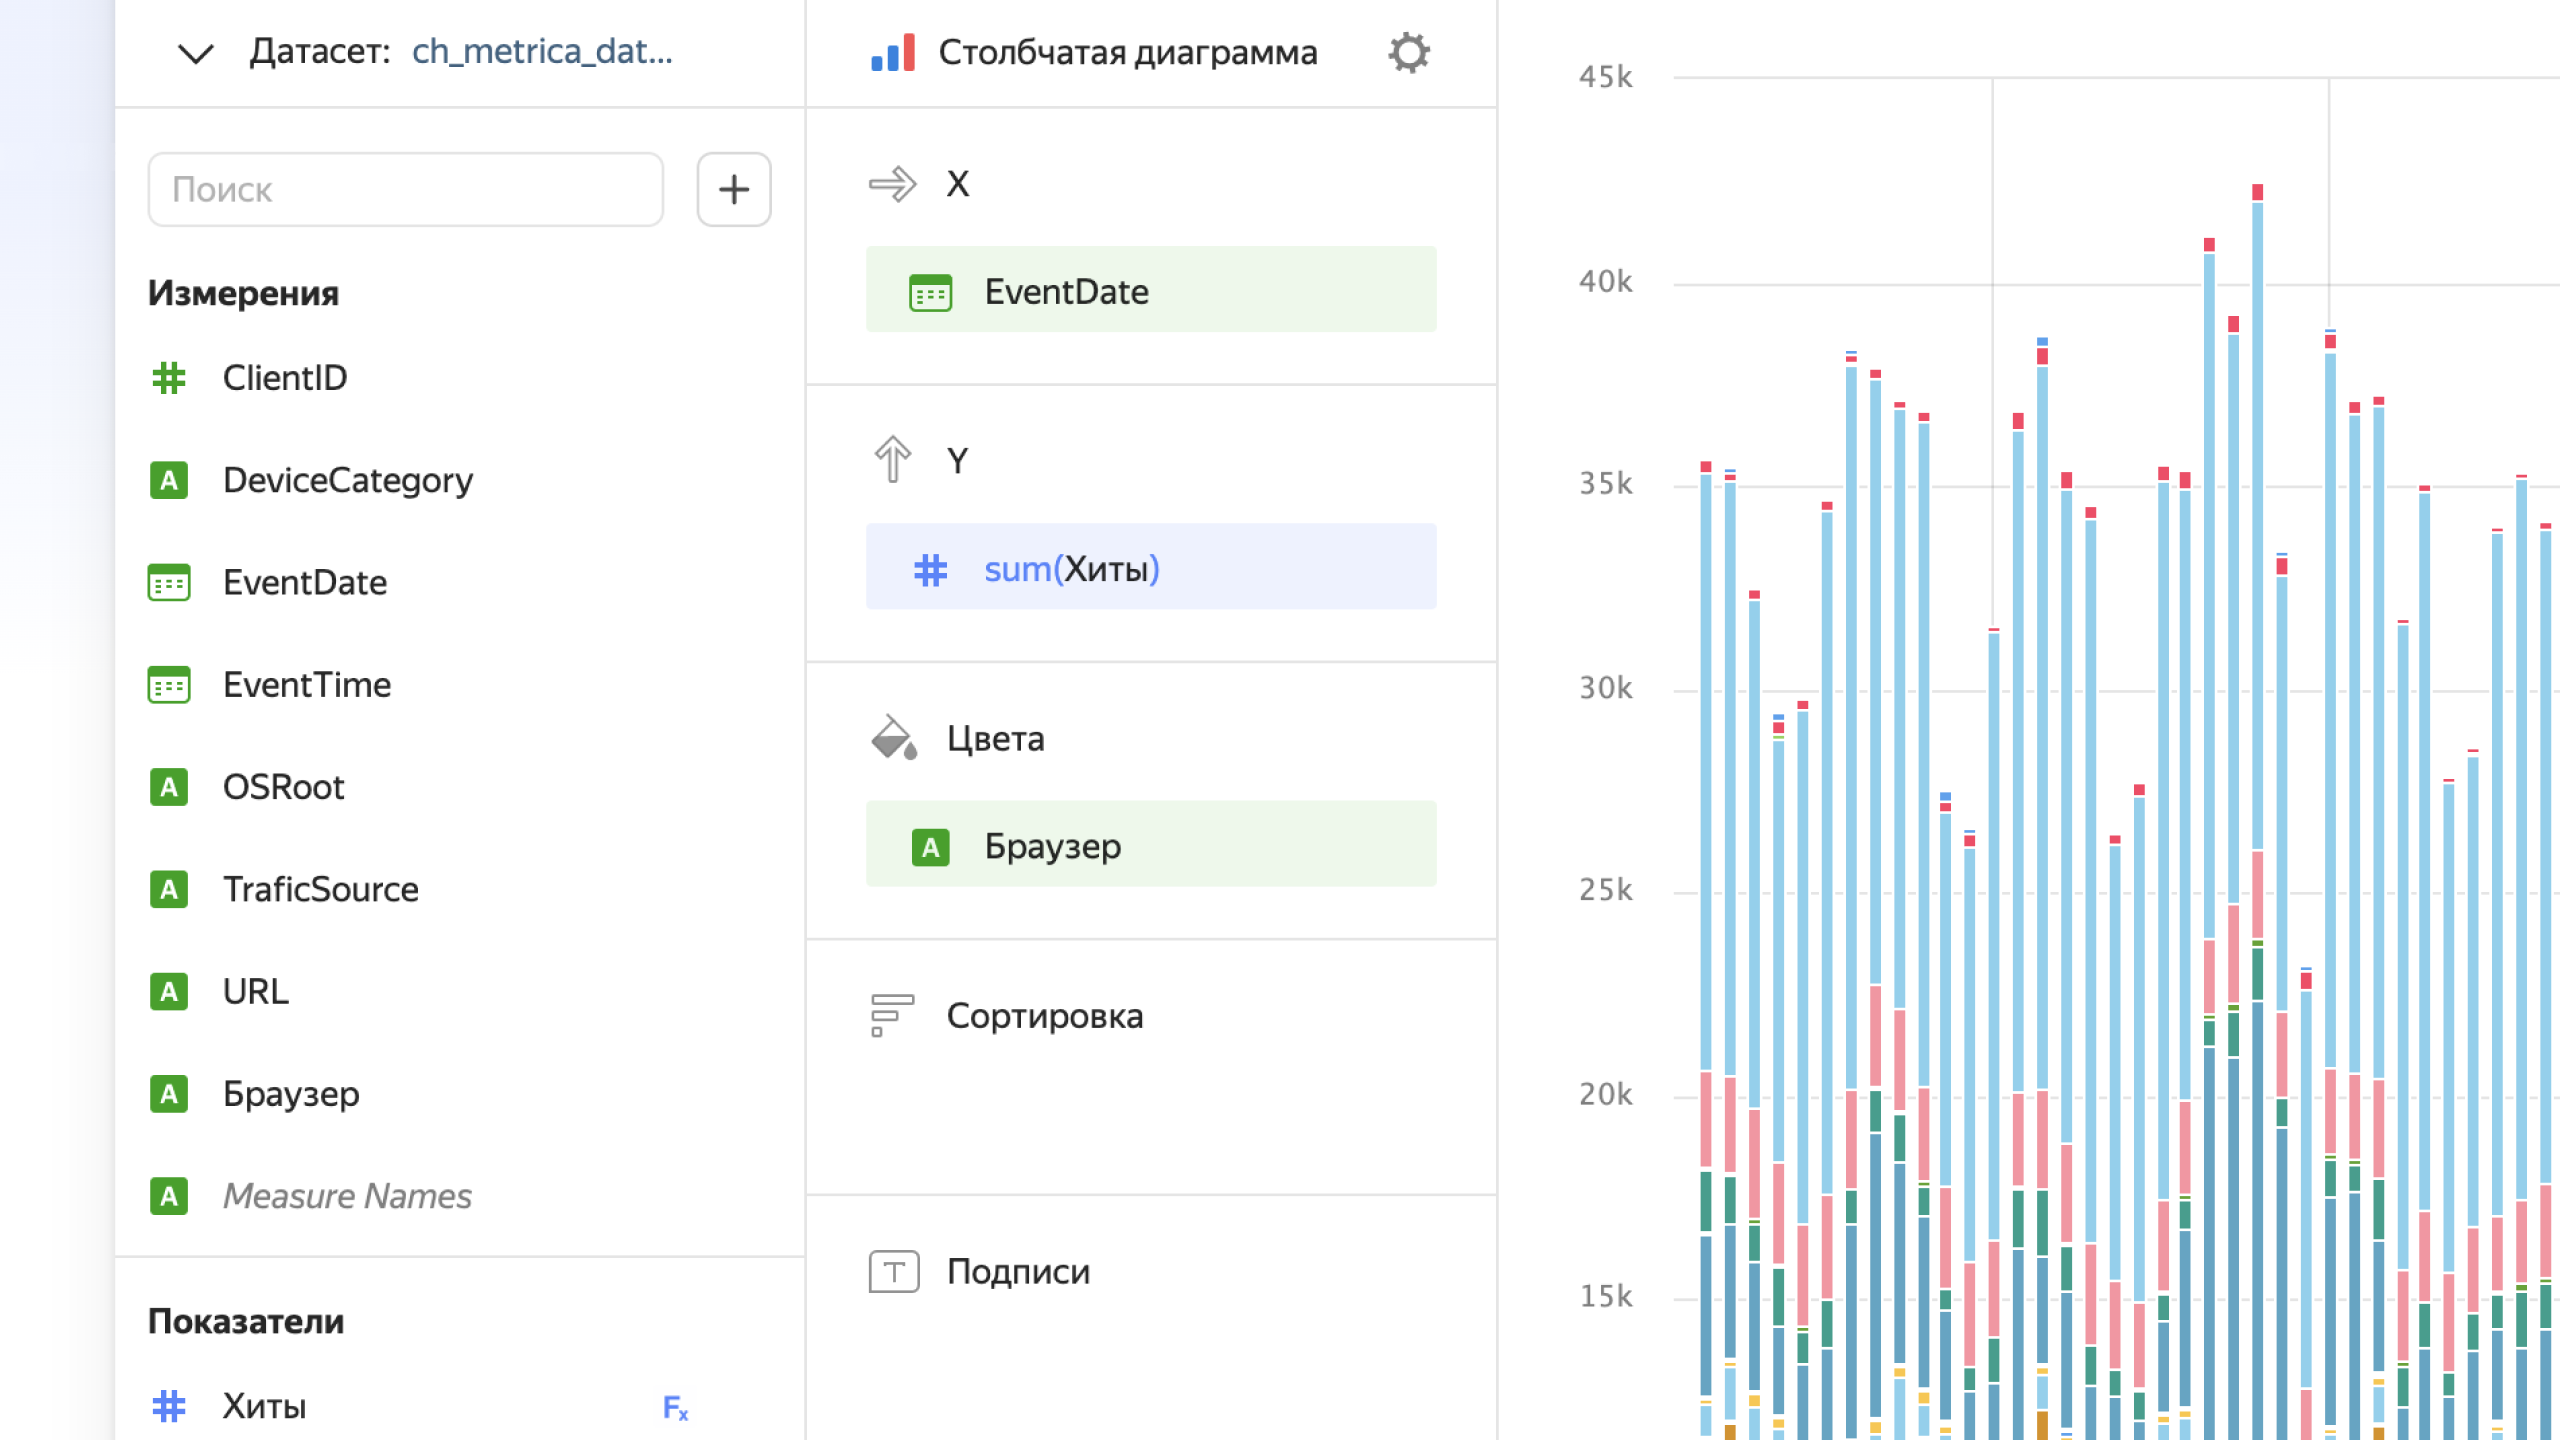Click the Хиты hash icon in Показатели
The height and width of the screenshot is (1440, 2560).
(x=169, y=1406)
